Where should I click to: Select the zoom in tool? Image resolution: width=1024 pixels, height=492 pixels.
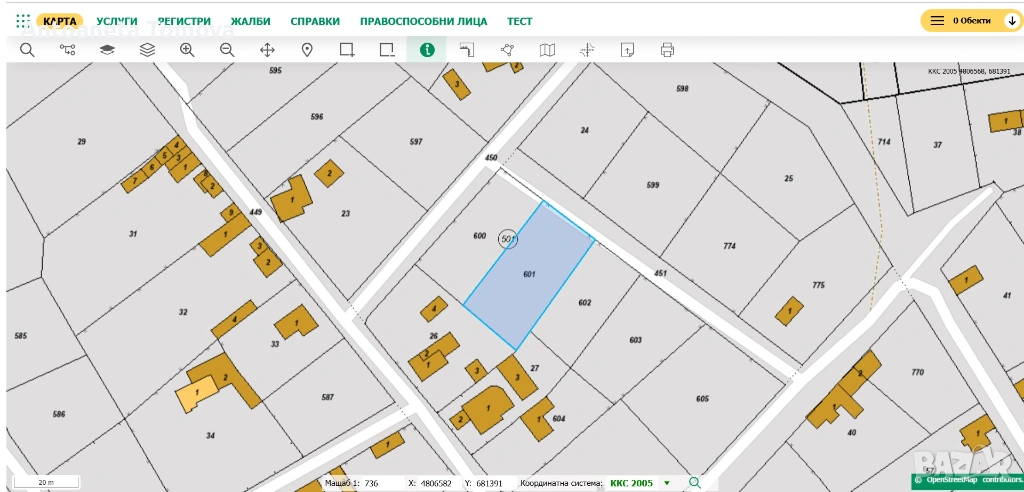(187, 50)
